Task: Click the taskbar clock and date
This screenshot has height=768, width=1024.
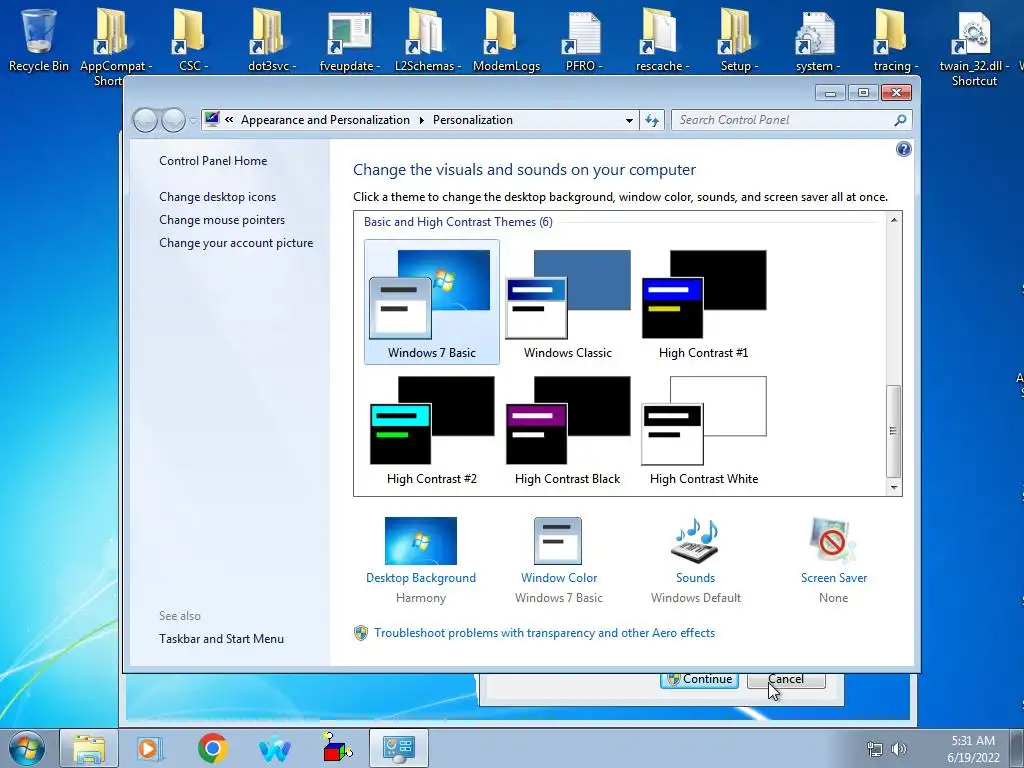Action: (x=973, y=748)
